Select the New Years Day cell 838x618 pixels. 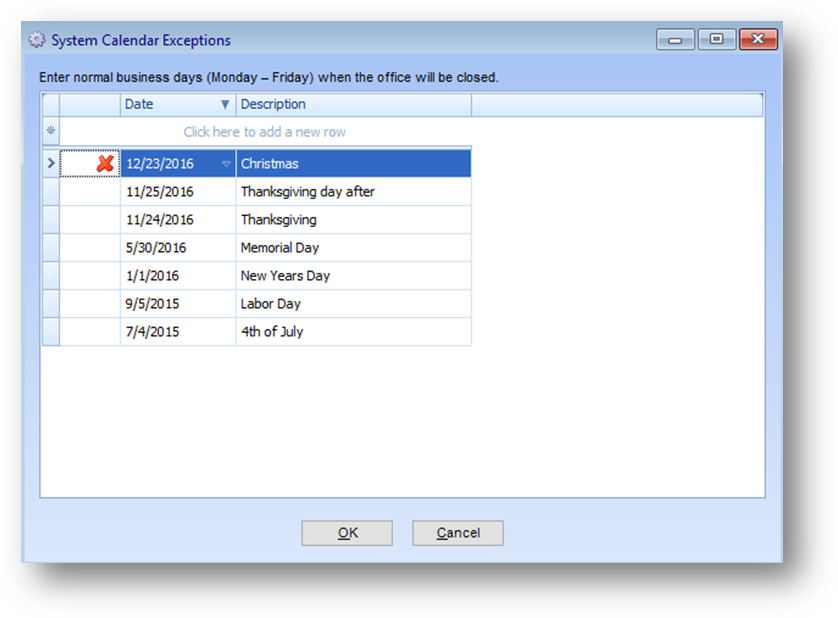[x=353, y=276]
